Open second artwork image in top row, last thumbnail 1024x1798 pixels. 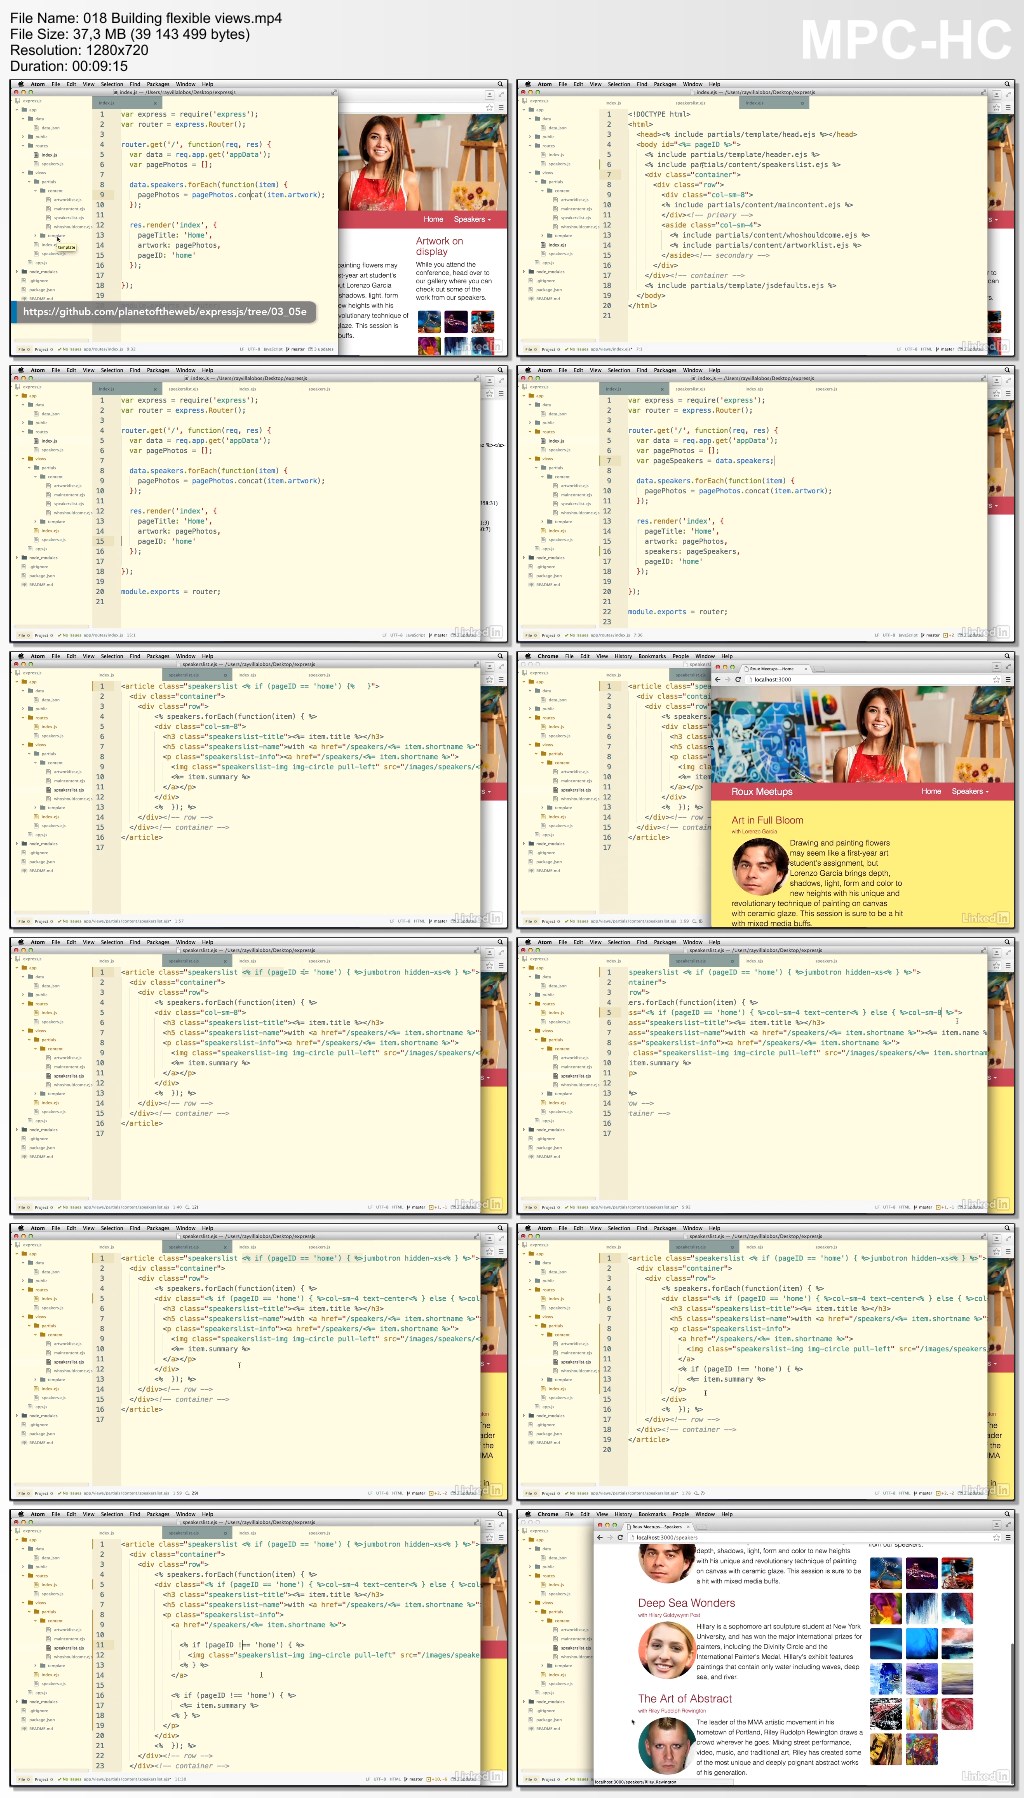coord(922,1573)
